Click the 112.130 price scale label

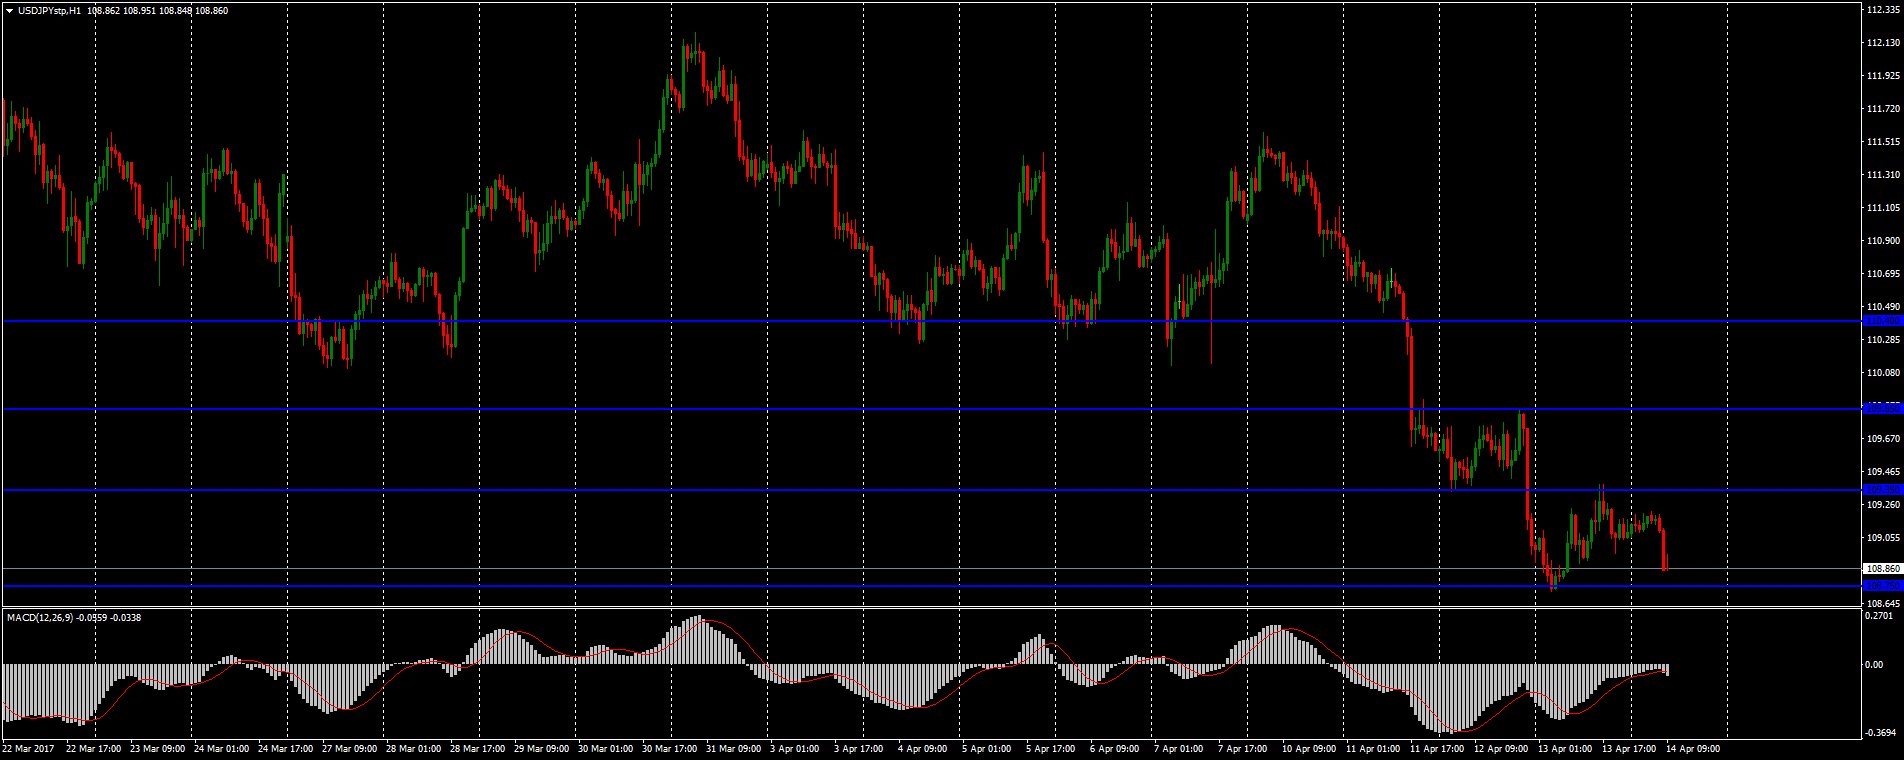[1883, 43]
